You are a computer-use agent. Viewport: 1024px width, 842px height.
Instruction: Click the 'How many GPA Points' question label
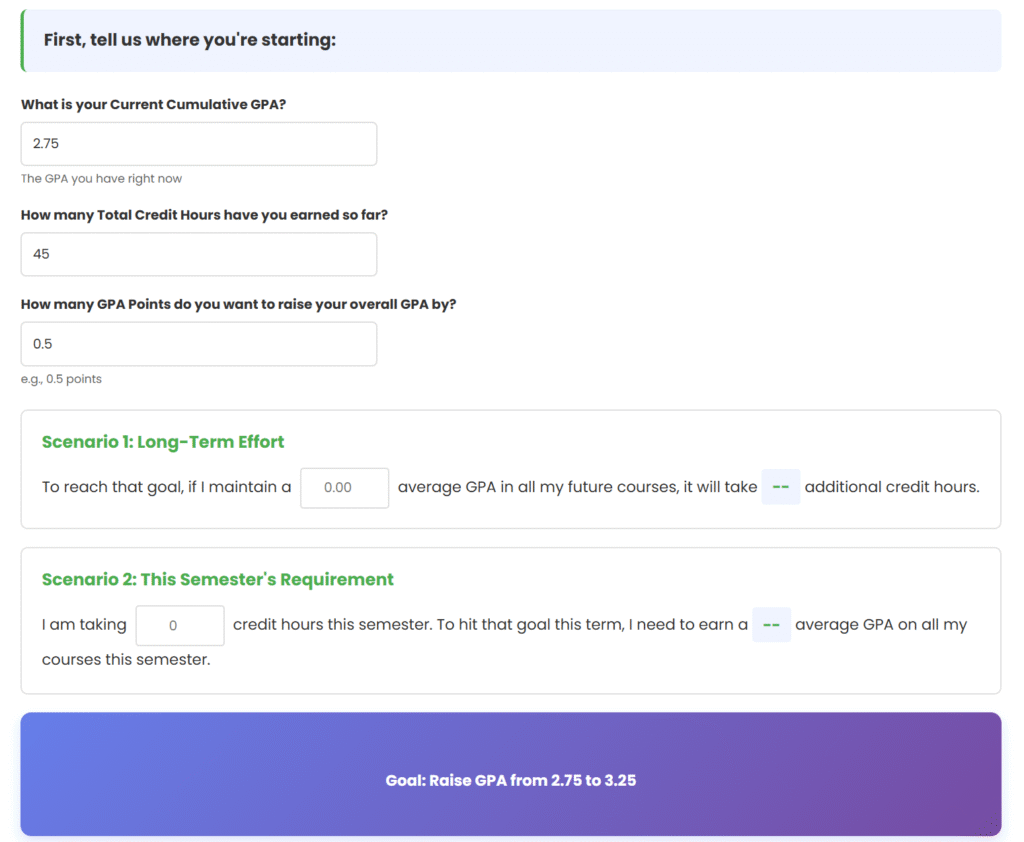[x=238, y=304]
